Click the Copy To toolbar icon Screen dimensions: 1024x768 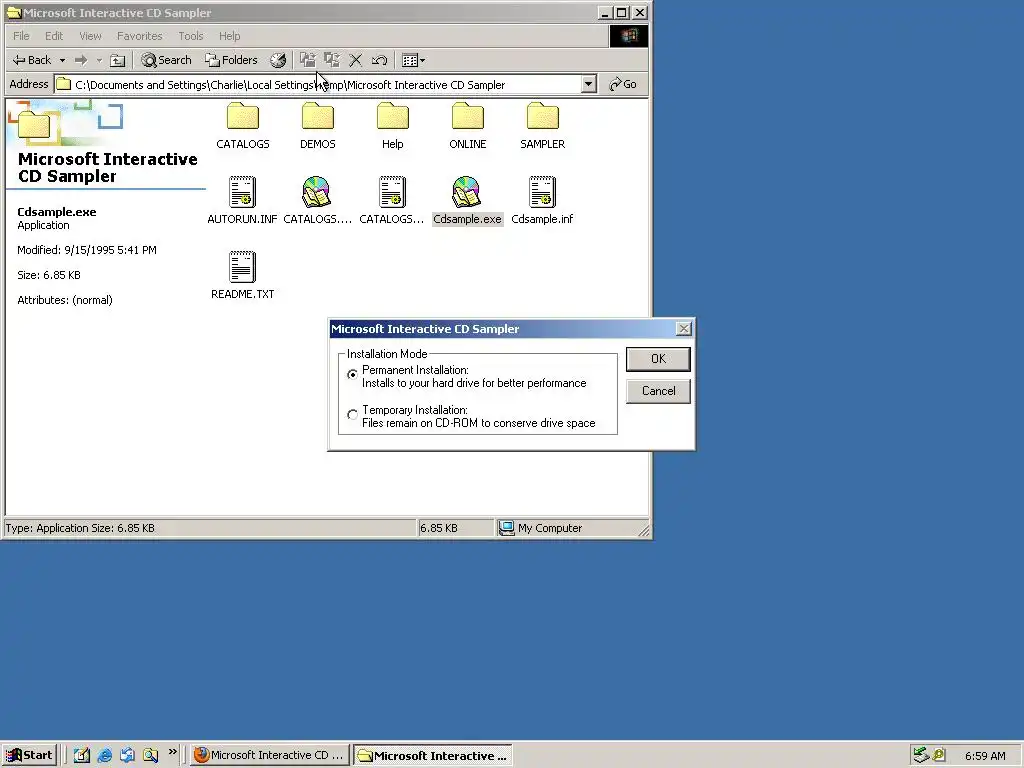pyautogui.click(x=332, y=60)
